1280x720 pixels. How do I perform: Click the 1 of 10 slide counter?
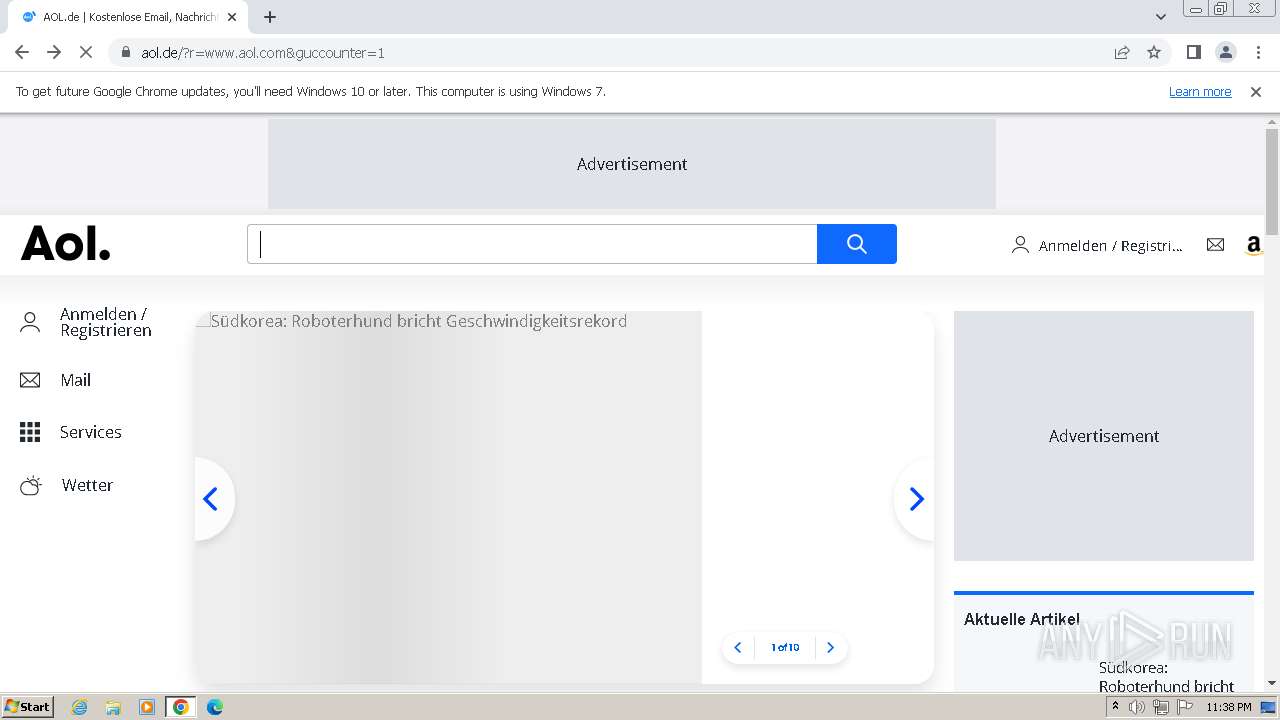point(785,647)
